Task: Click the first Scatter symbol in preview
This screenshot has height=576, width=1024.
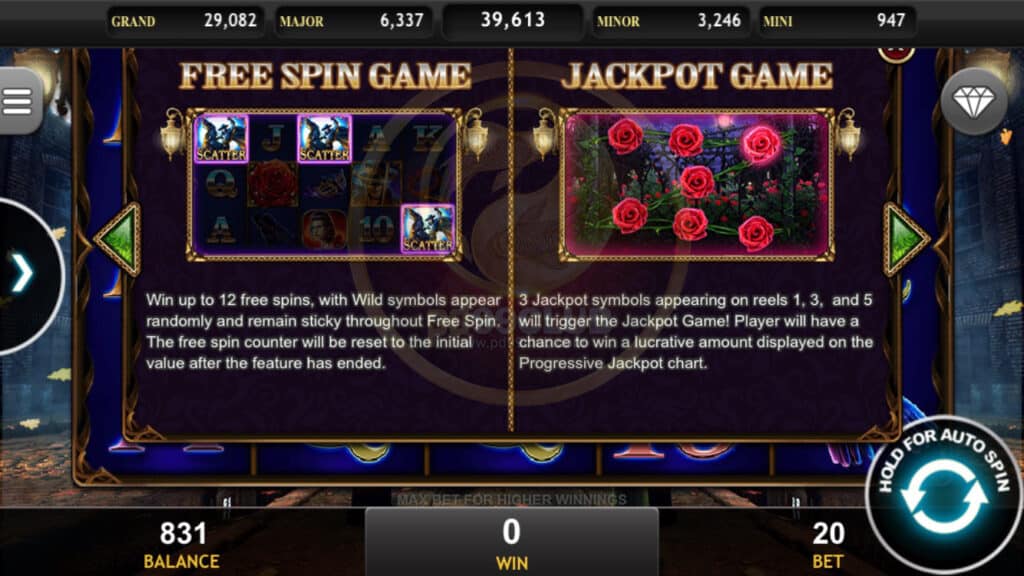Action: click(221, 138)
